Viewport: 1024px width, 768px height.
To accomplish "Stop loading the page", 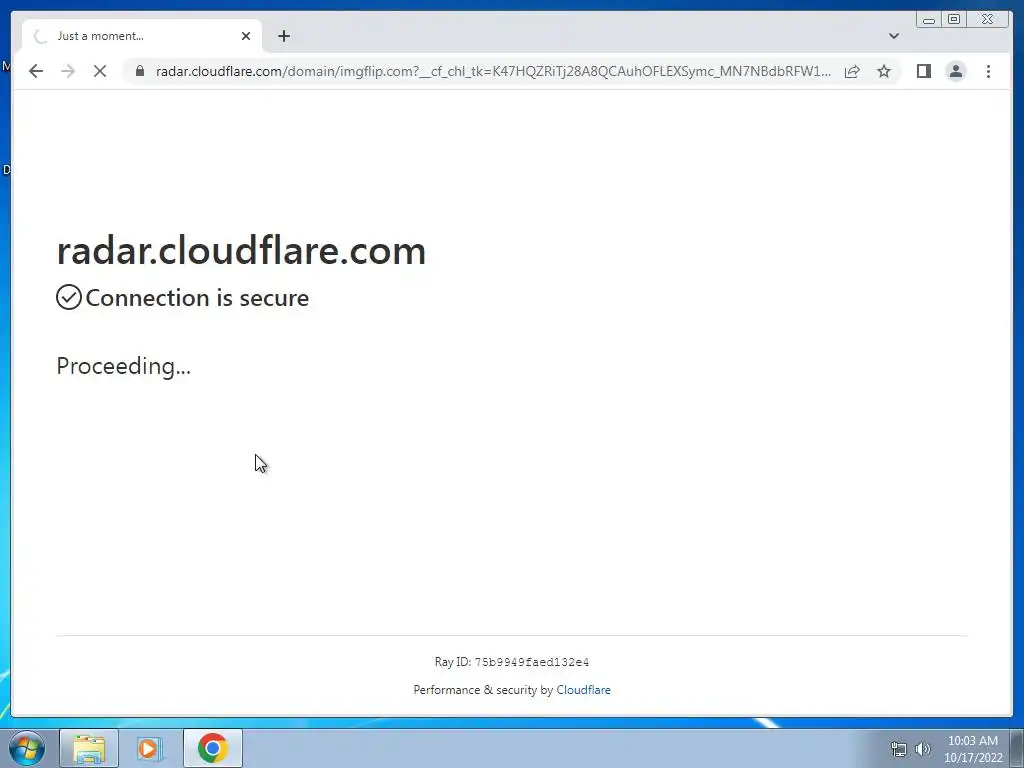I will pyautogui.click(x=100, y=71).
